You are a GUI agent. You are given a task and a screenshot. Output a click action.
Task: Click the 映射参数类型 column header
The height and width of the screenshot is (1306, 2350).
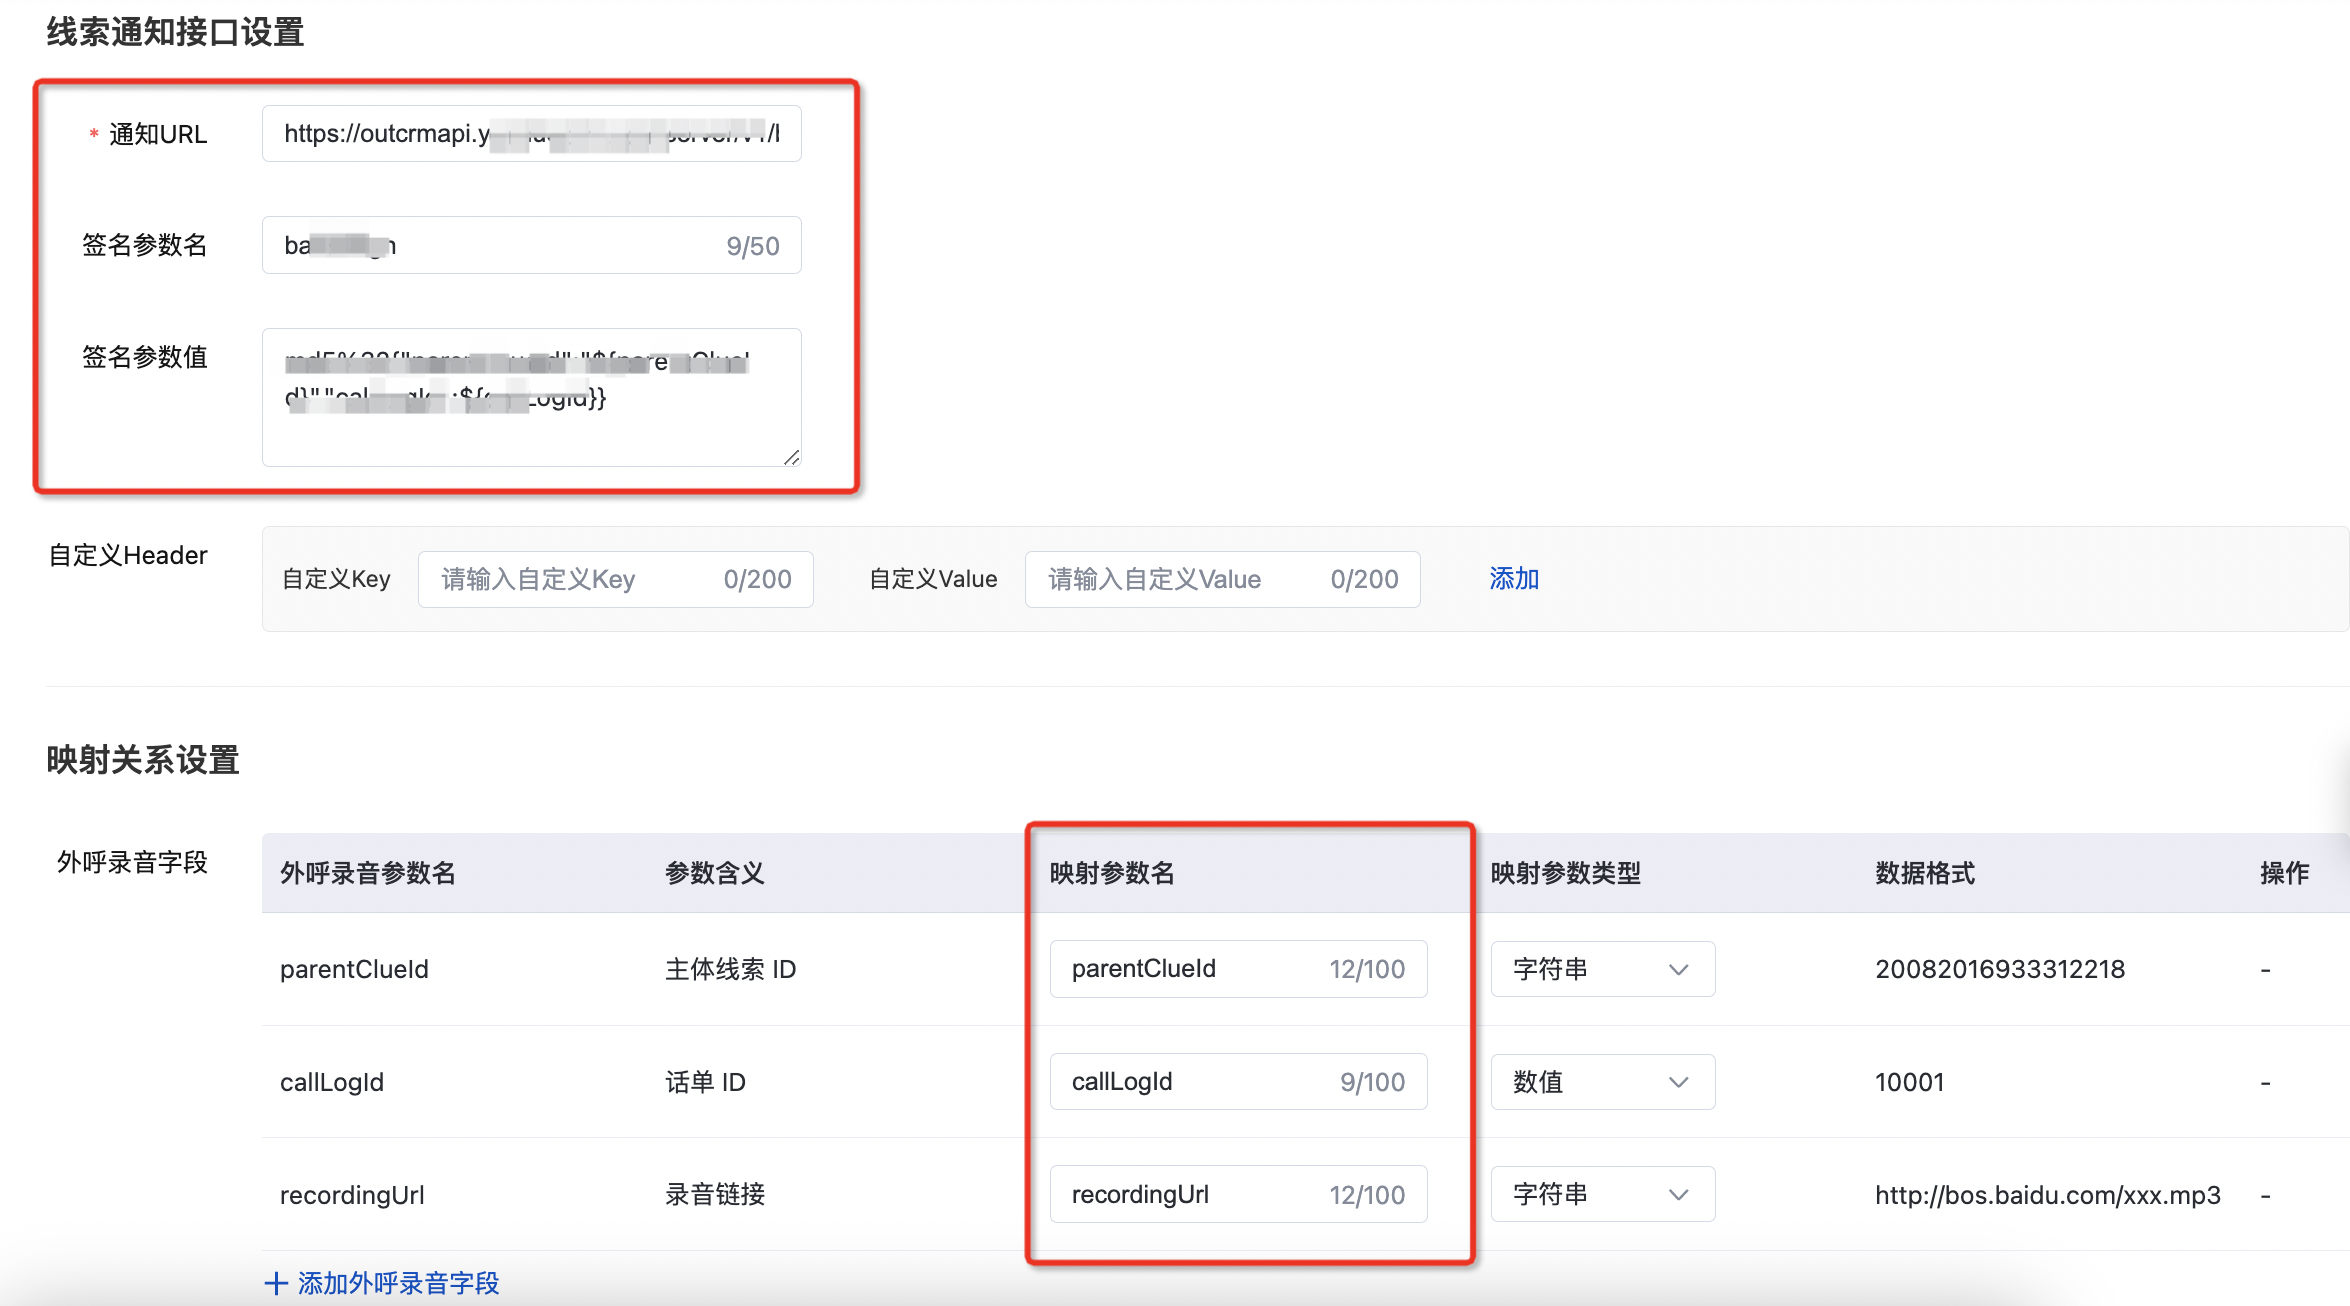1565,873
